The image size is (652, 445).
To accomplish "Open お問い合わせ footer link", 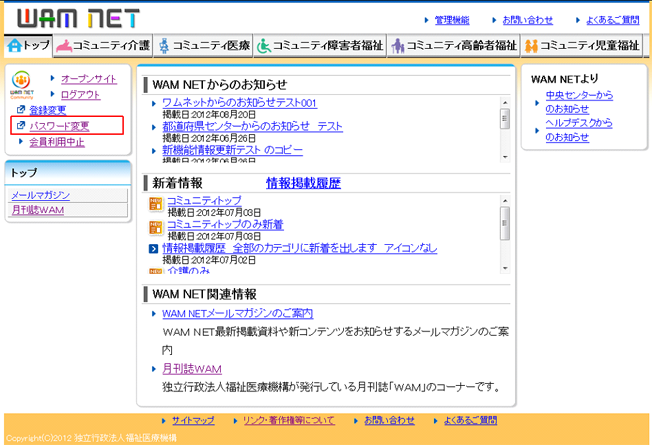I will 389,420.
